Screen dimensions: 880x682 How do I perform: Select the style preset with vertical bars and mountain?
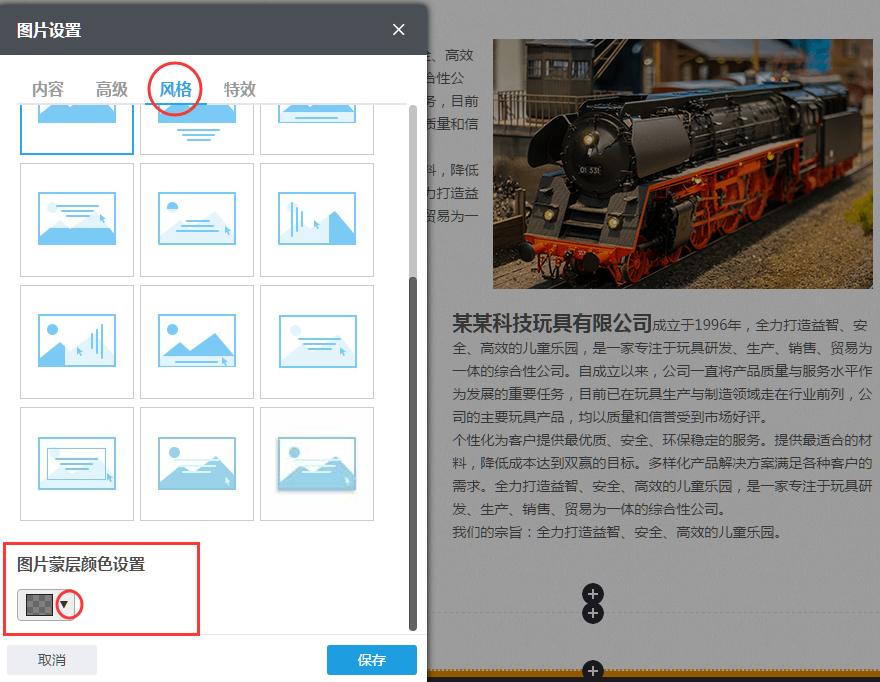pyautogui.click(x=316, y=220)
